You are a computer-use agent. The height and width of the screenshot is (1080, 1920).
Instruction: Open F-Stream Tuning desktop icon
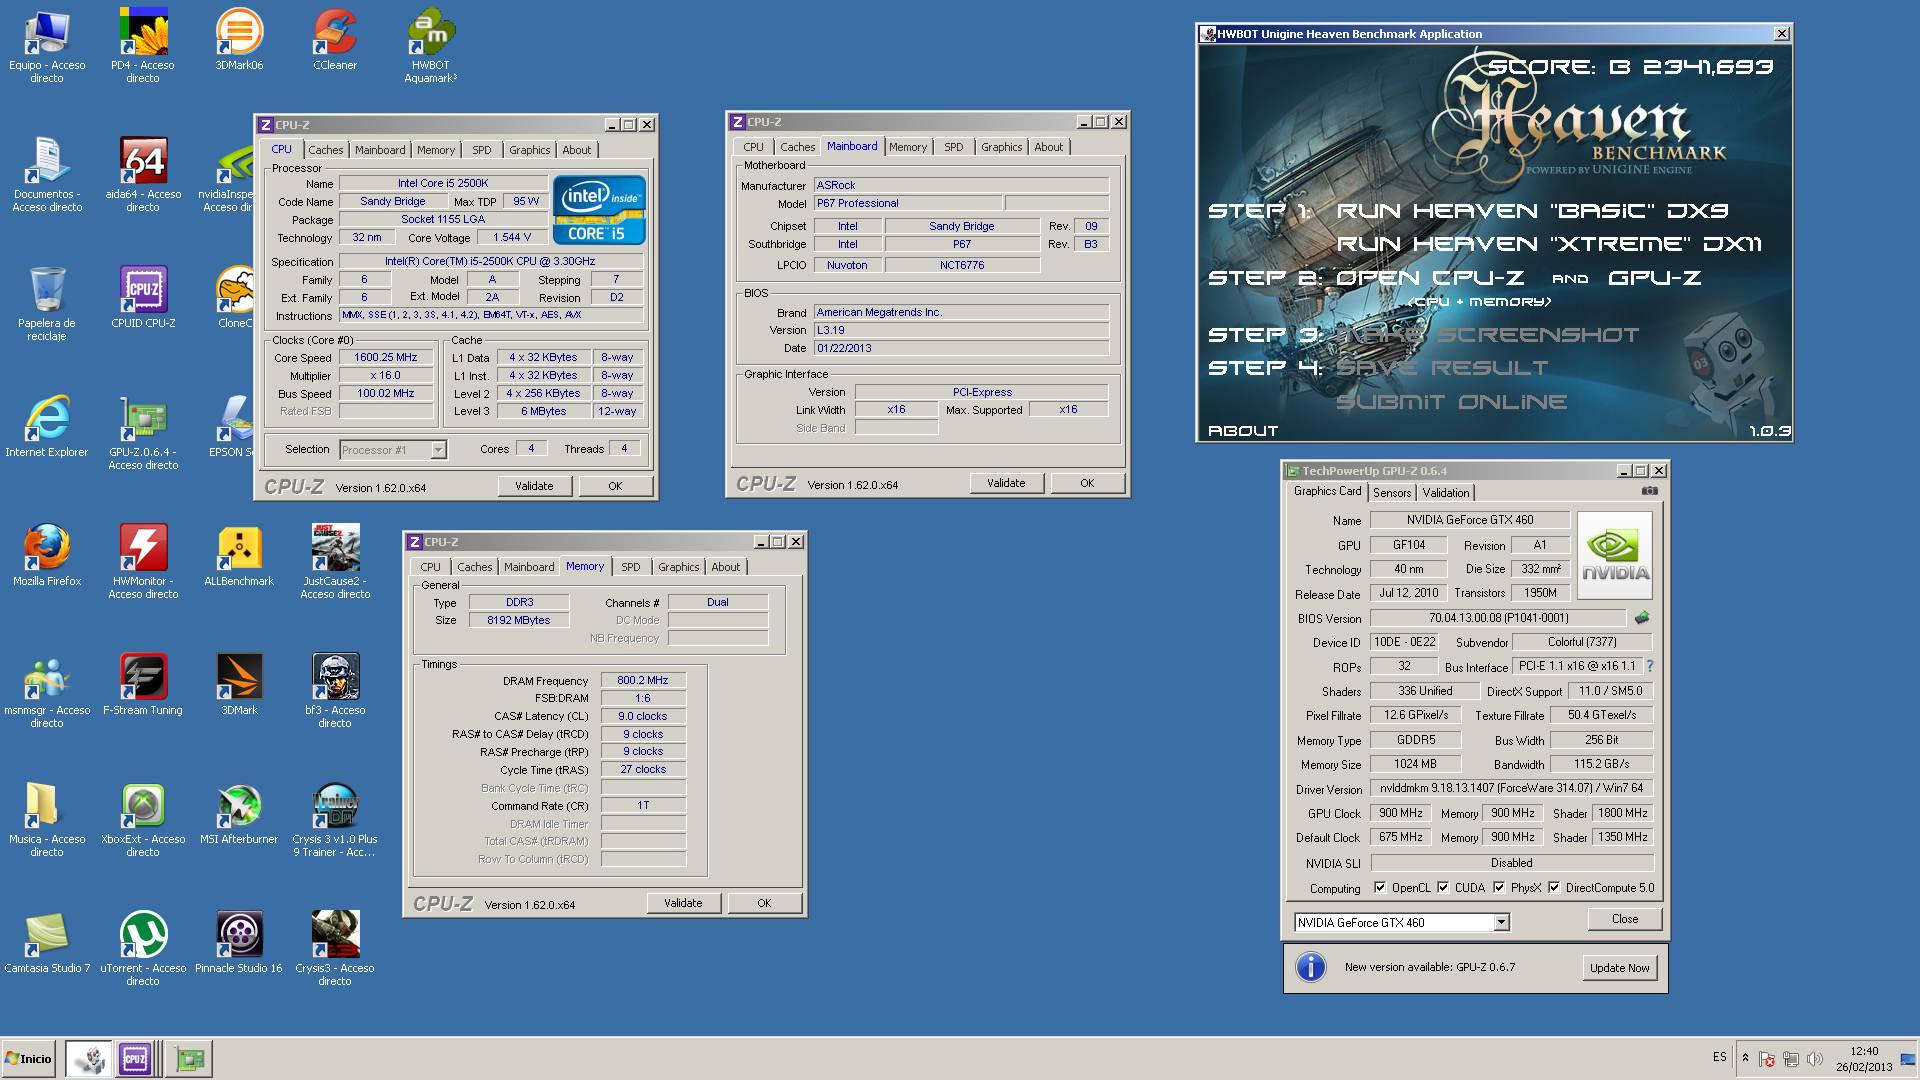143,684
